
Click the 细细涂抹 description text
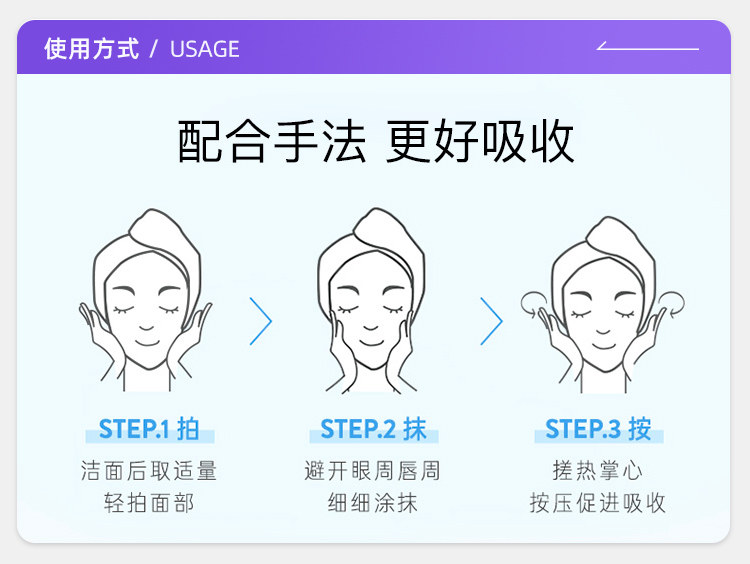coord(373,503)
